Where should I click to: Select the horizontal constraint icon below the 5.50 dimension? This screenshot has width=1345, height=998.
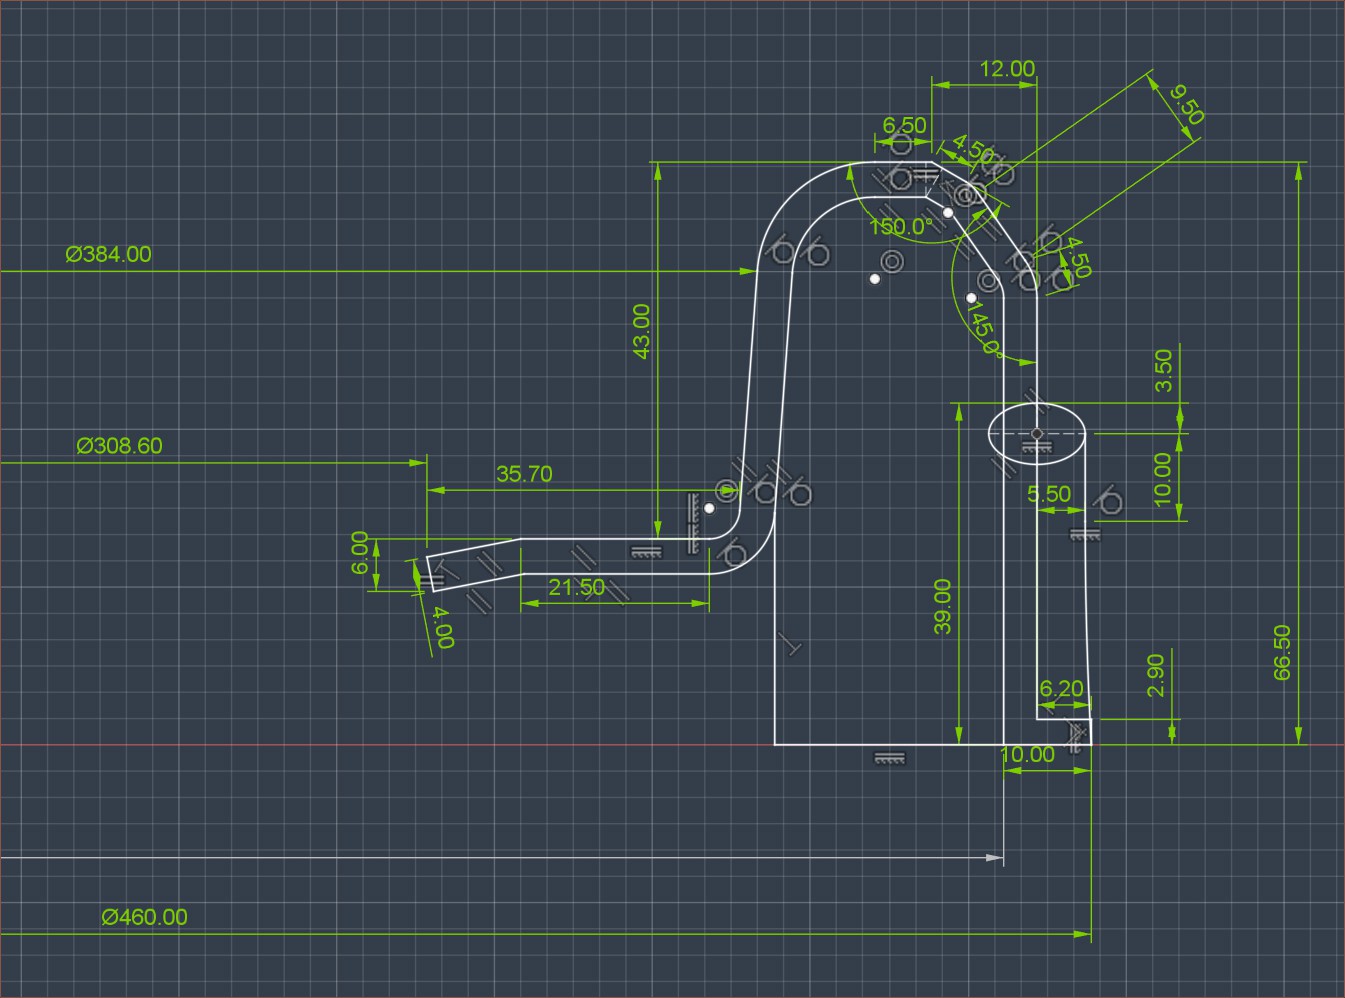[1084, 534]
